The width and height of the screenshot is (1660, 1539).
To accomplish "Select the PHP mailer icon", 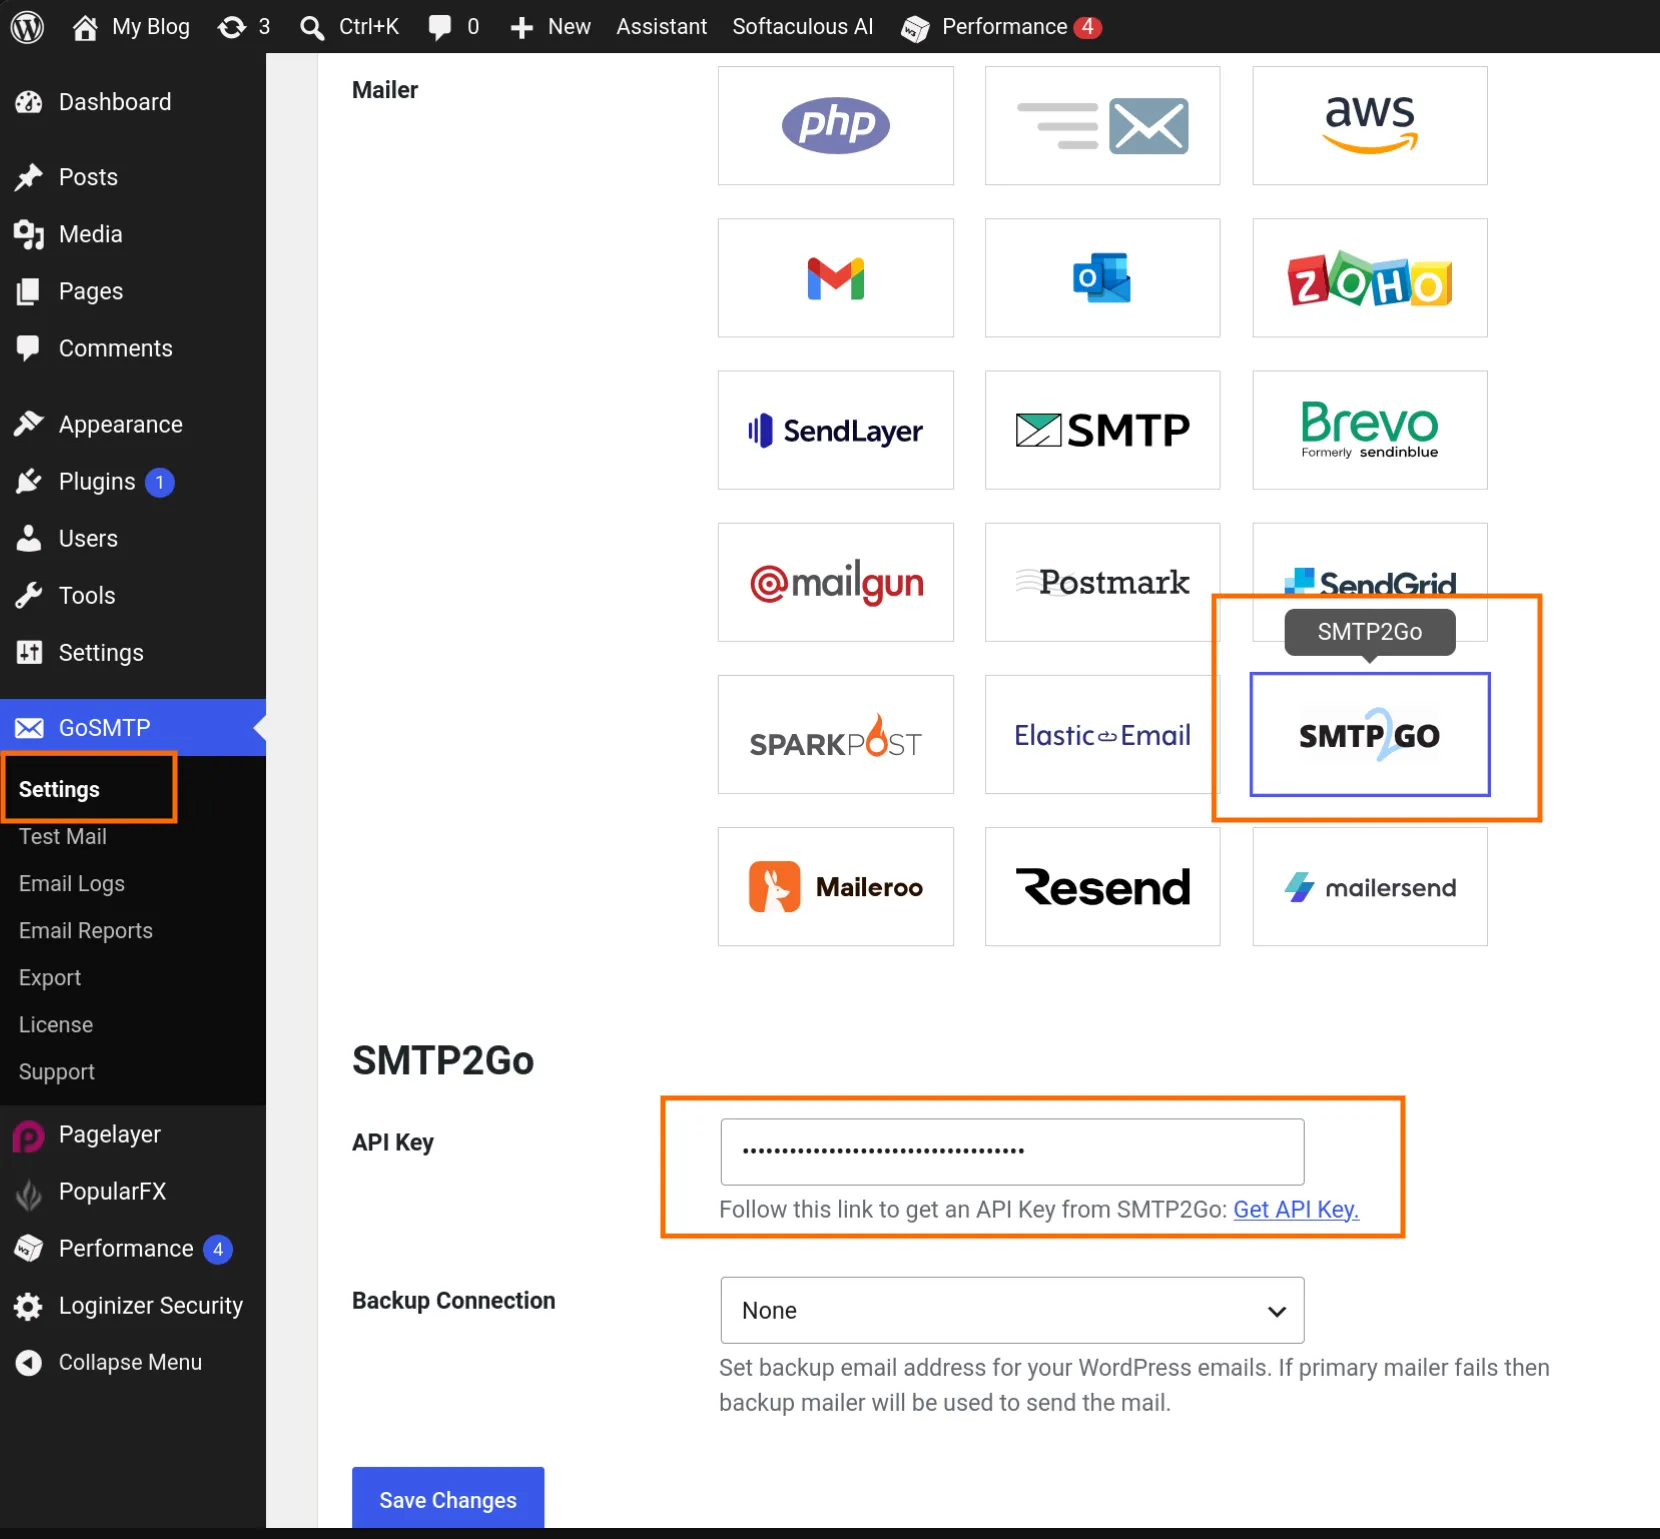I will click(835, 126).
